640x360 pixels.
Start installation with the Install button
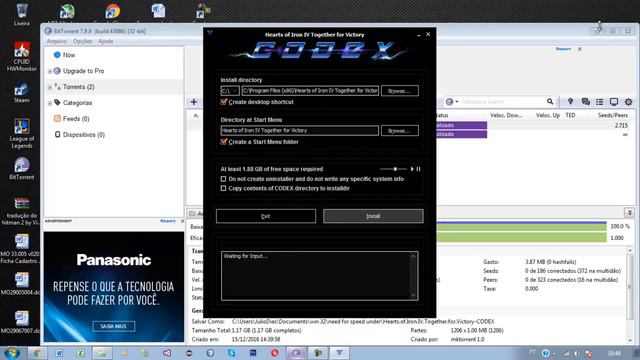[x=373, y=216]
